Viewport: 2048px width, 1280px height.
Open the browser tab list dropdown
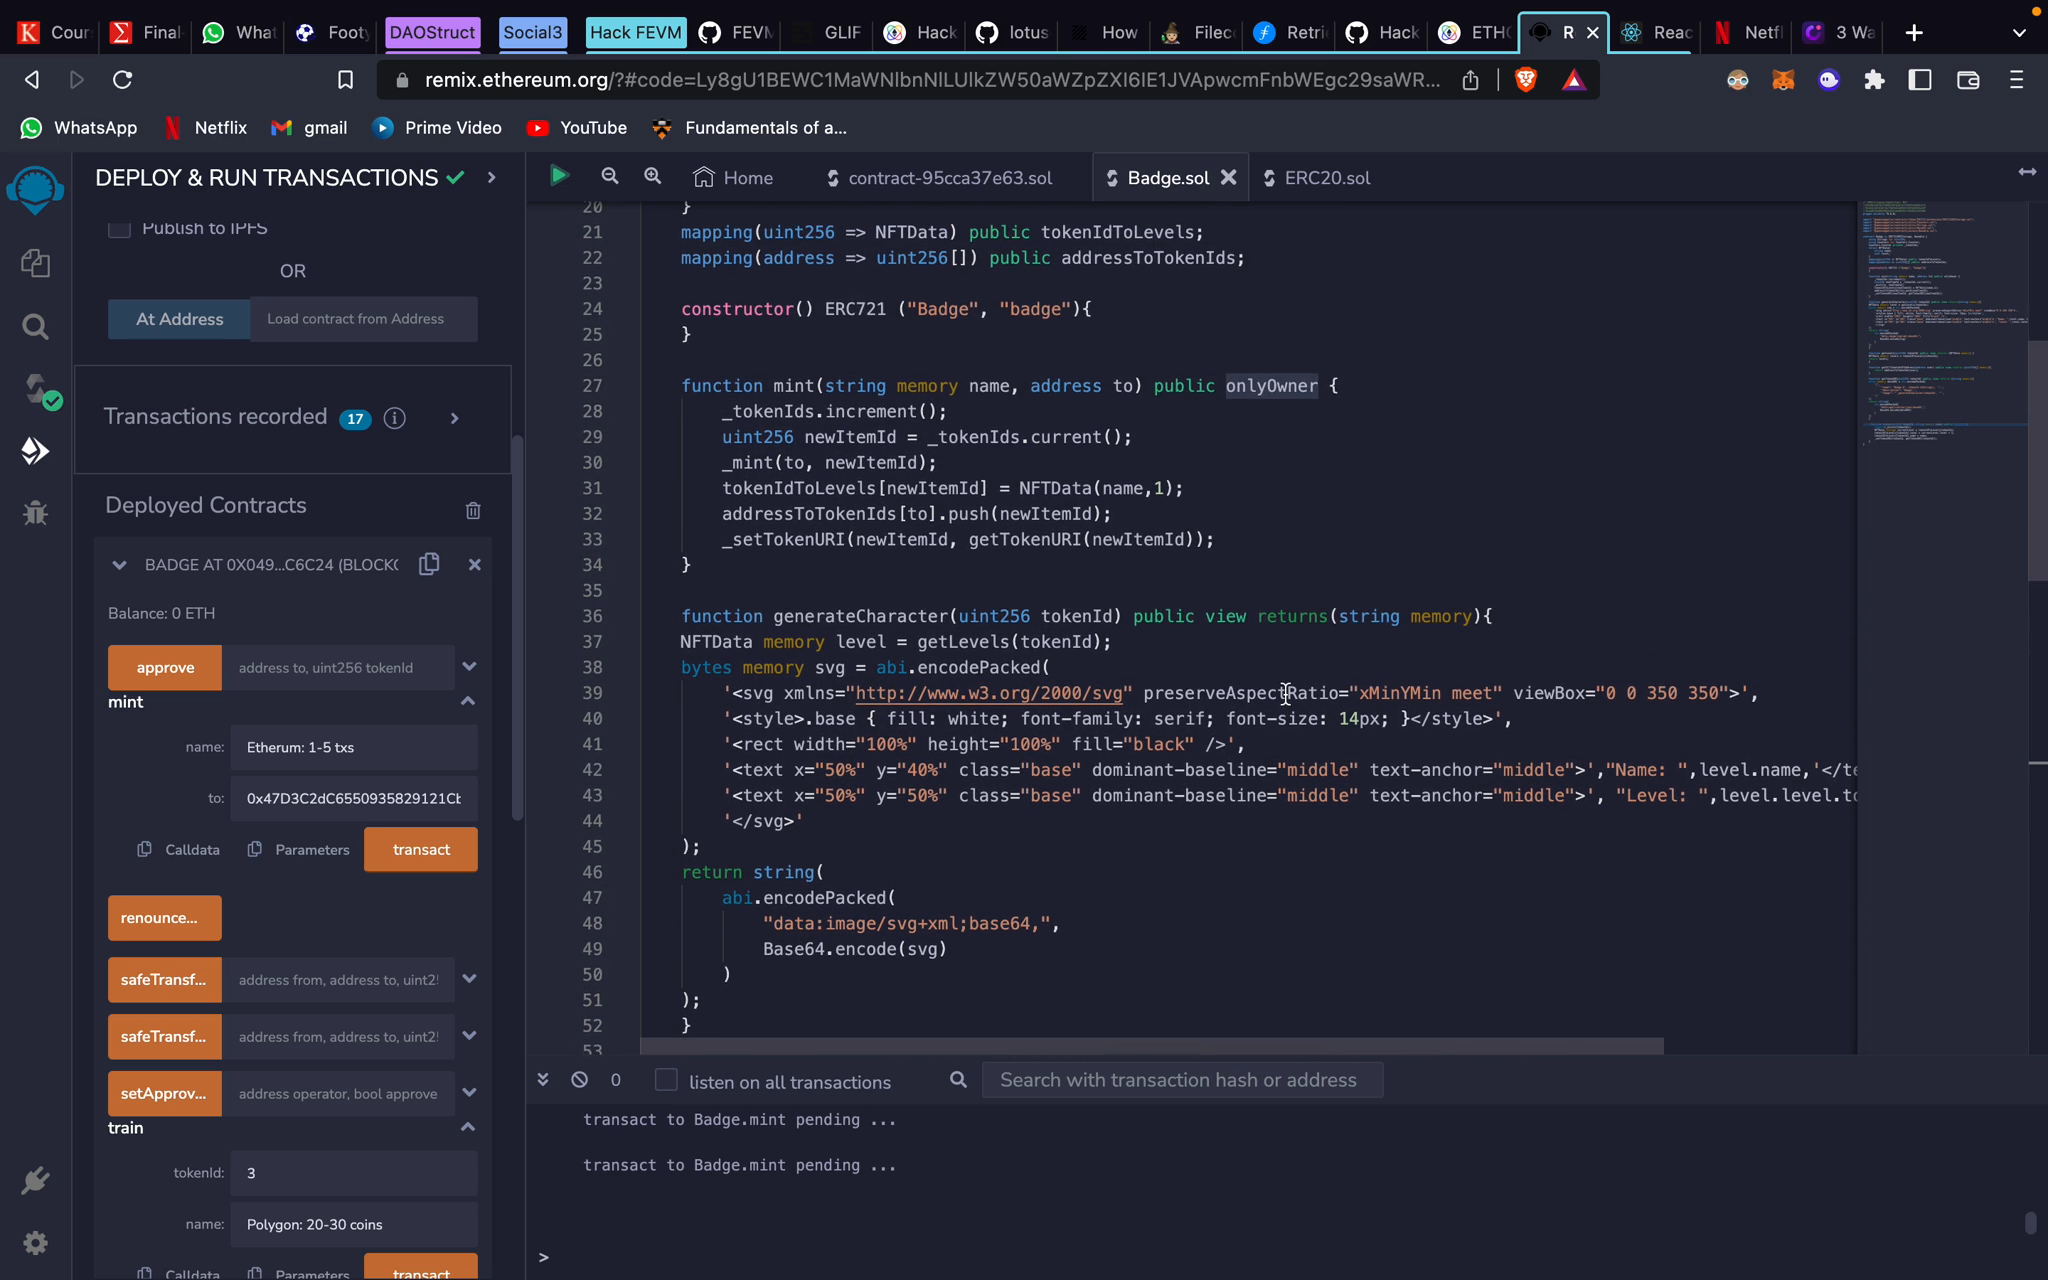[x=2019, y=33]
